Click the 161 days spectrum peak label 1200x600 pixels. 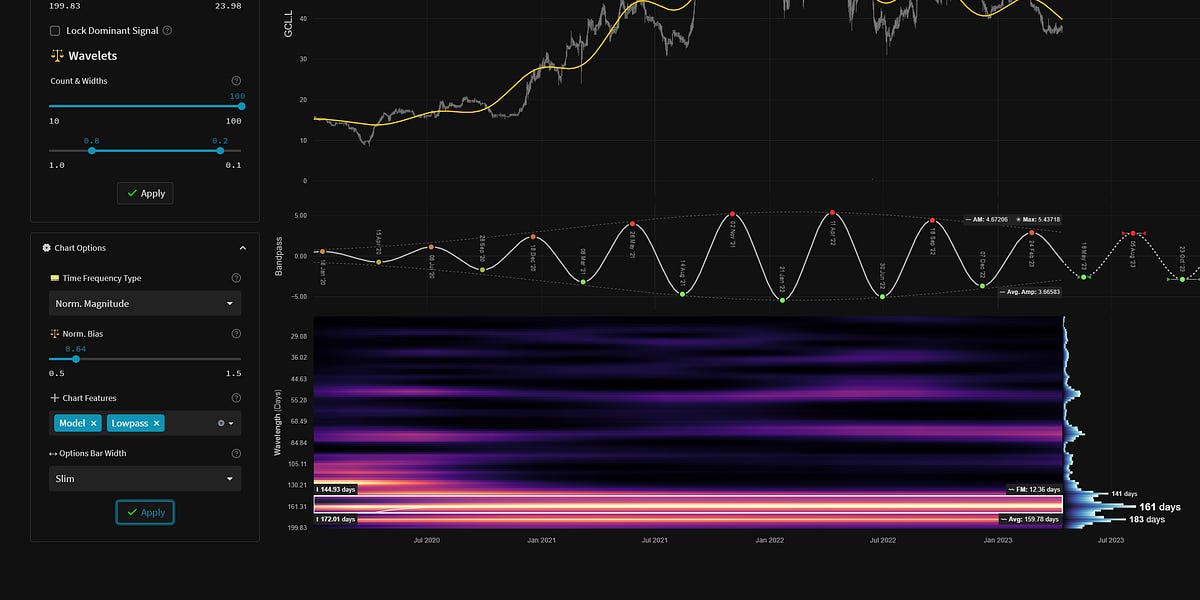[x=1160, y=507]
